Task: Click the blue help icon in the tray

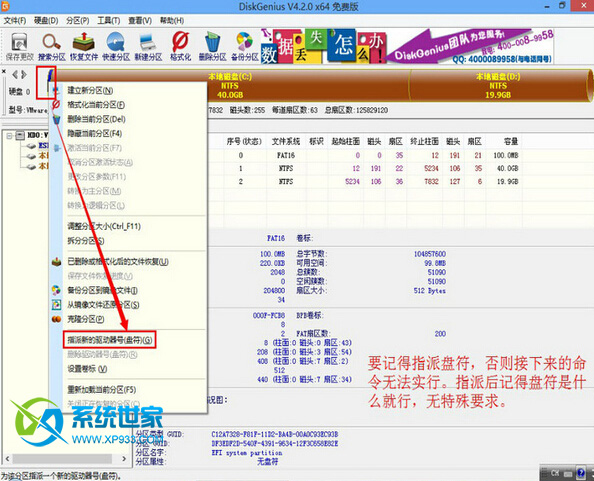Action: tap(580, 473)
